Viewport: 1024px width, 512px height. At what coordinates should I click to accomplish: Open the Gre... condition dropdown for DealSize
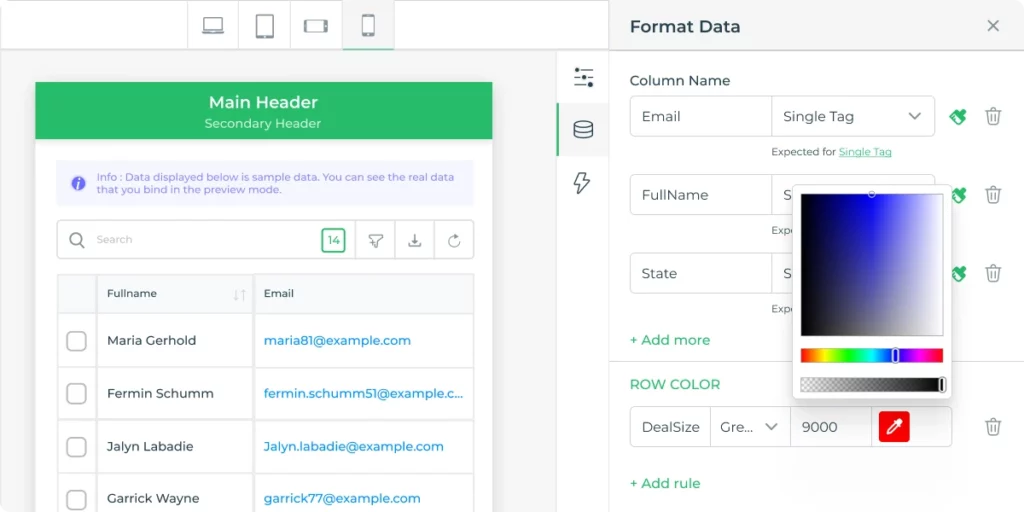pos(750,427)
